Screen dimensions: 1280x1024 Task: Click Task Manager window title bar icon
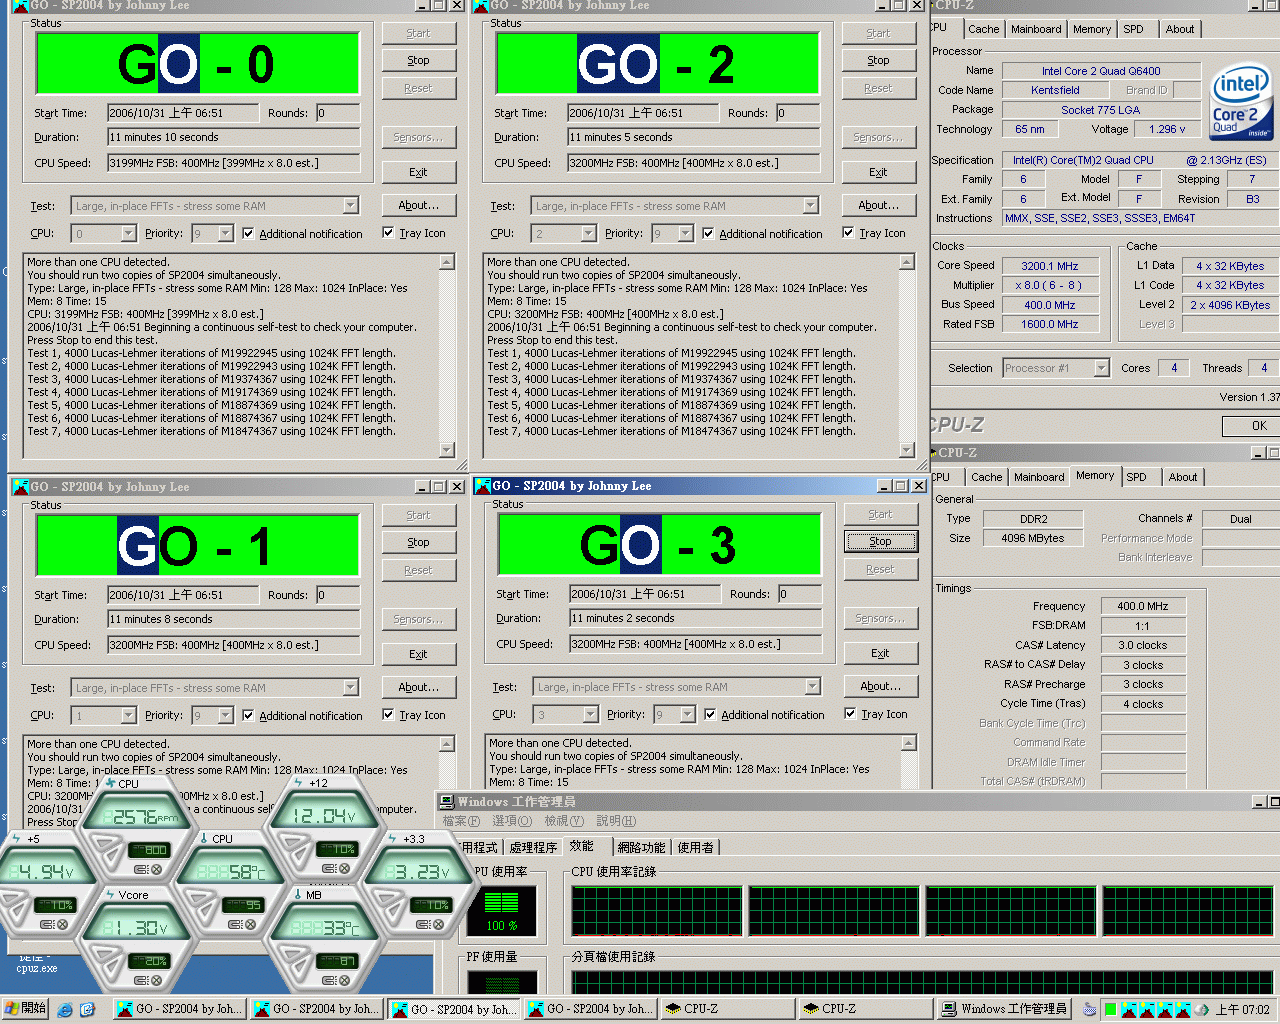click(x=446, y=802)
